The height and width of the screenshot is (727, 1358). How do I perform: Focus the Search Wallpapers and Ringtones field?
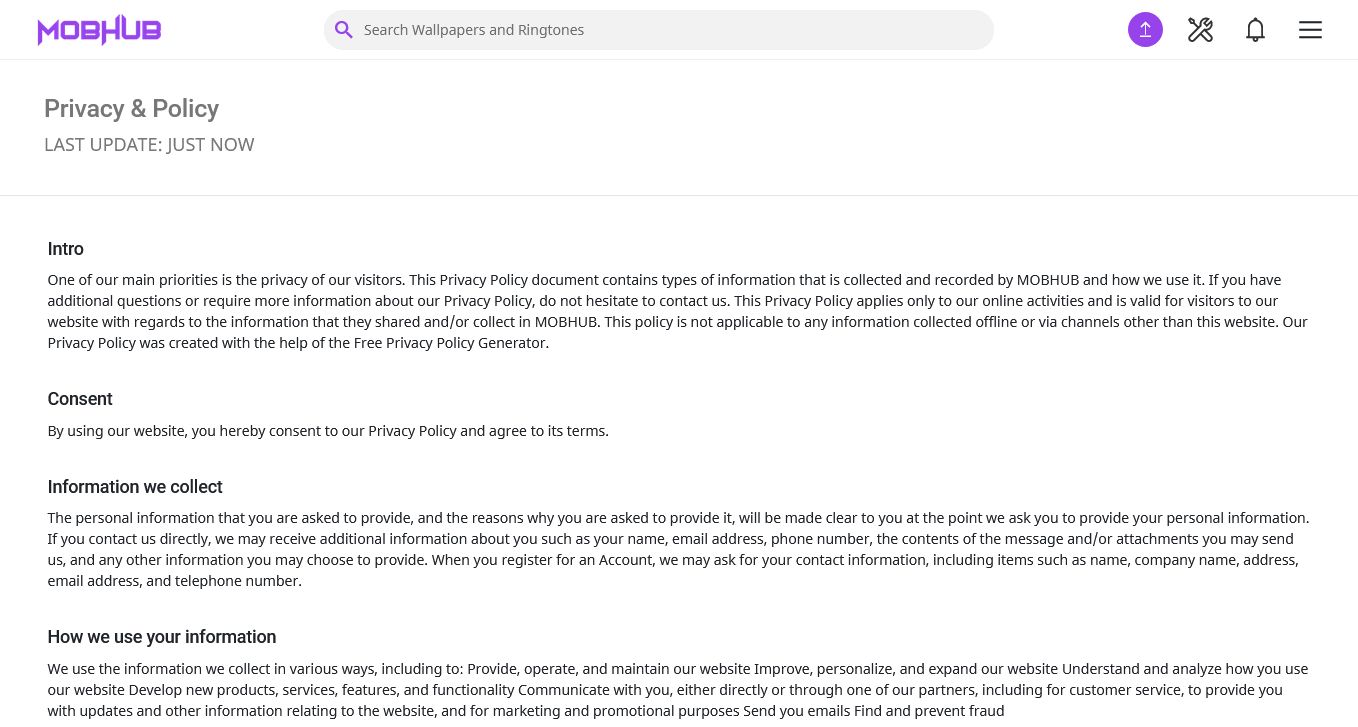click(x=670, y=30)
